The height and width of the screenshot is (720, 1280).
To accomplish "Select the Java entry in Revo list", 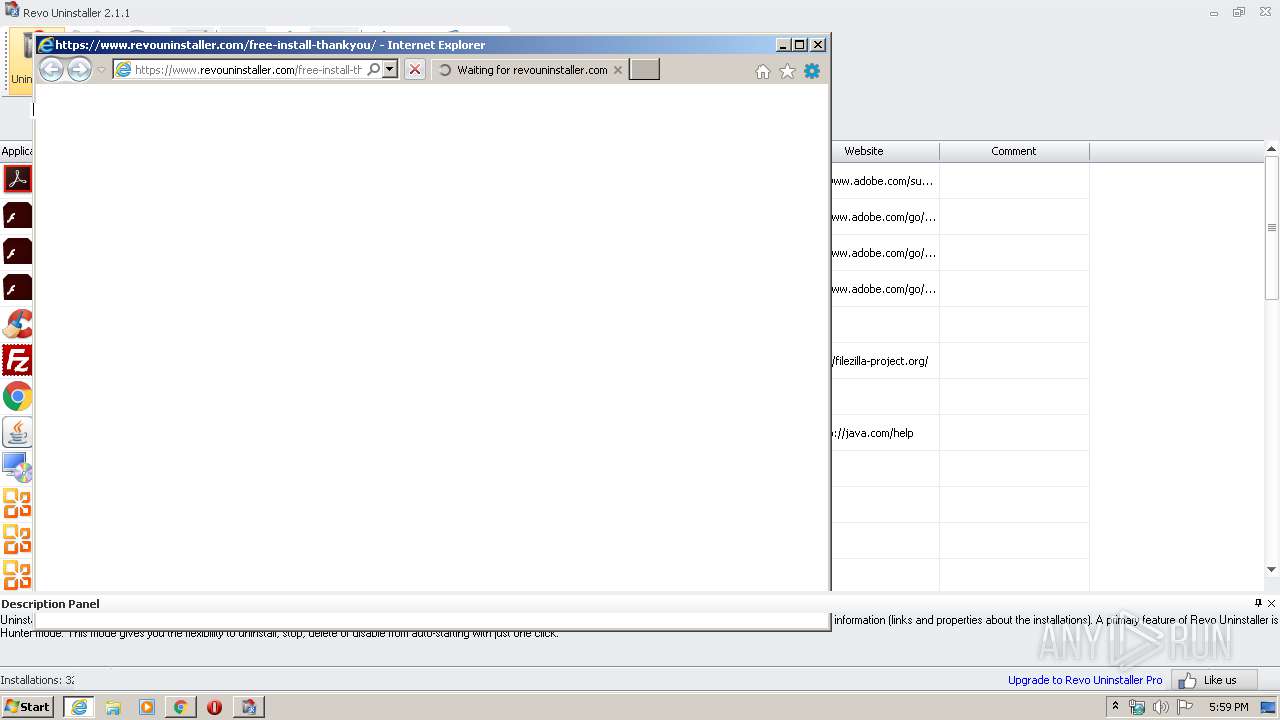I will pyautogui.click(x=17, y=432).
